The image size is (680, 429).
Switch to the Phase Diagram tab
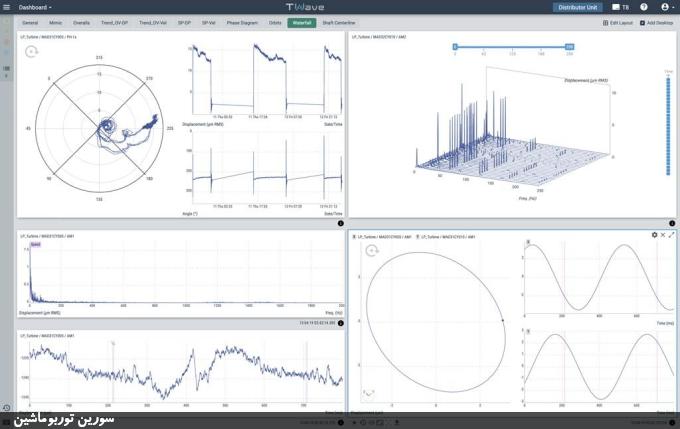click(243, 21)
